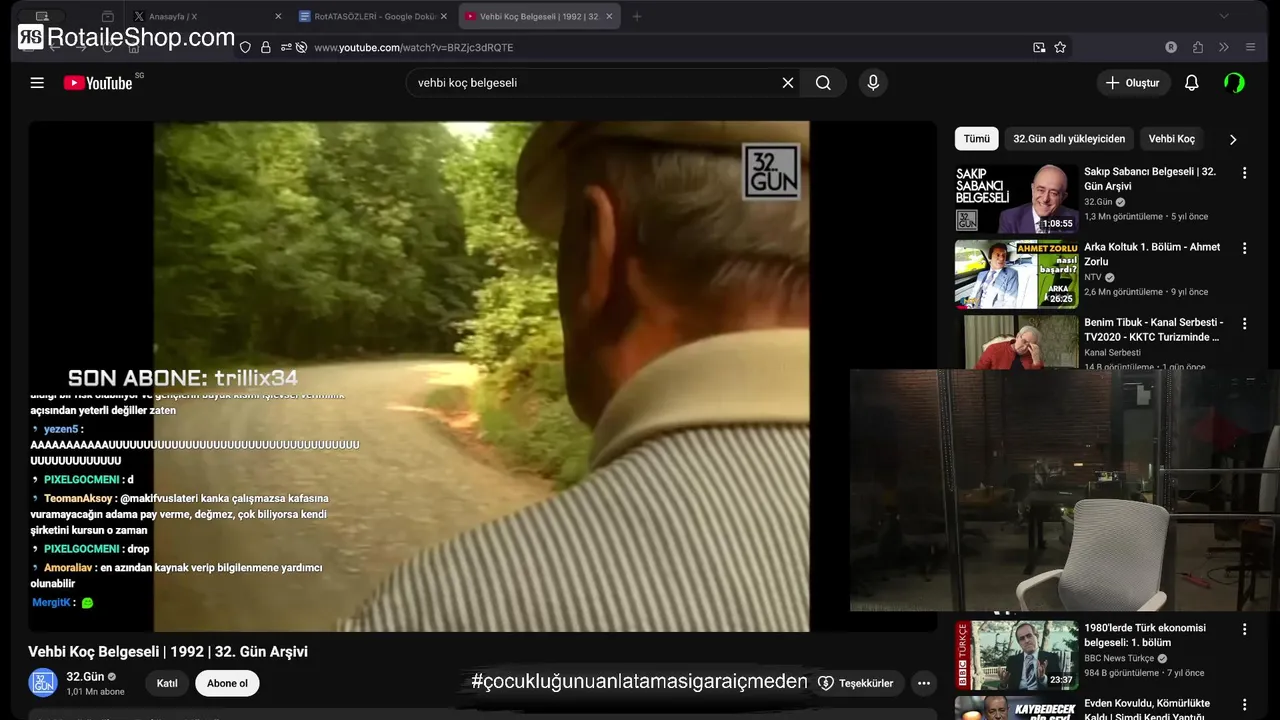Clear the search box text
Screen dimensions: 1280x720
[788, 83]
